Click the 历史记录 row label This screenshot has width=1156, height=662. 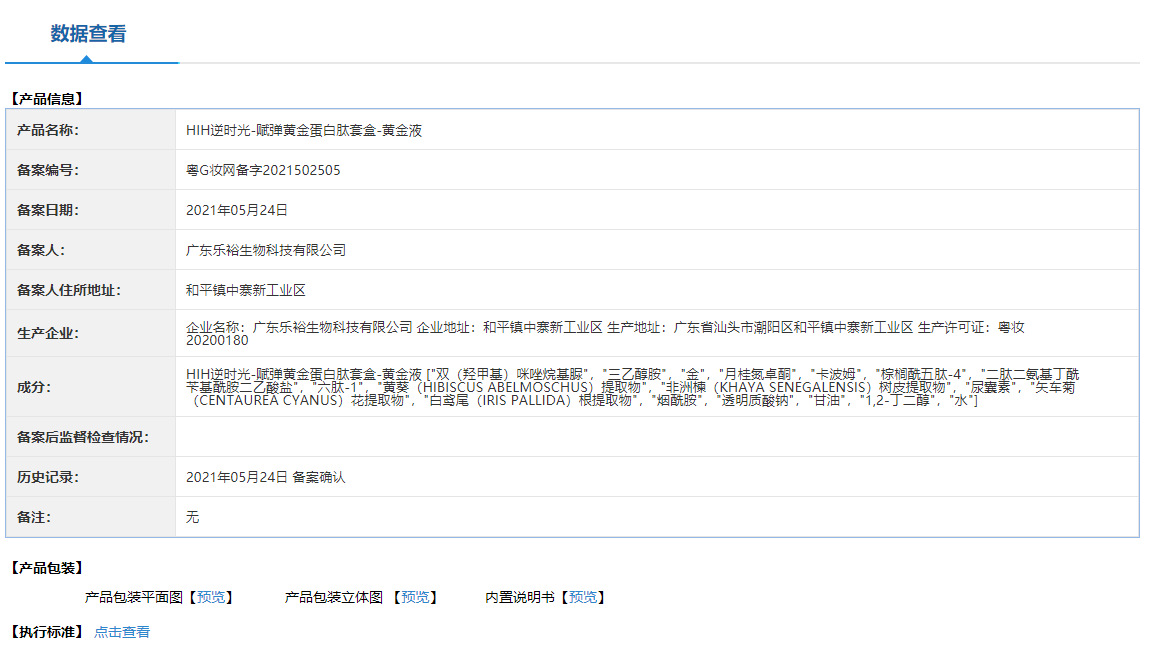click(x=48, y=477)
